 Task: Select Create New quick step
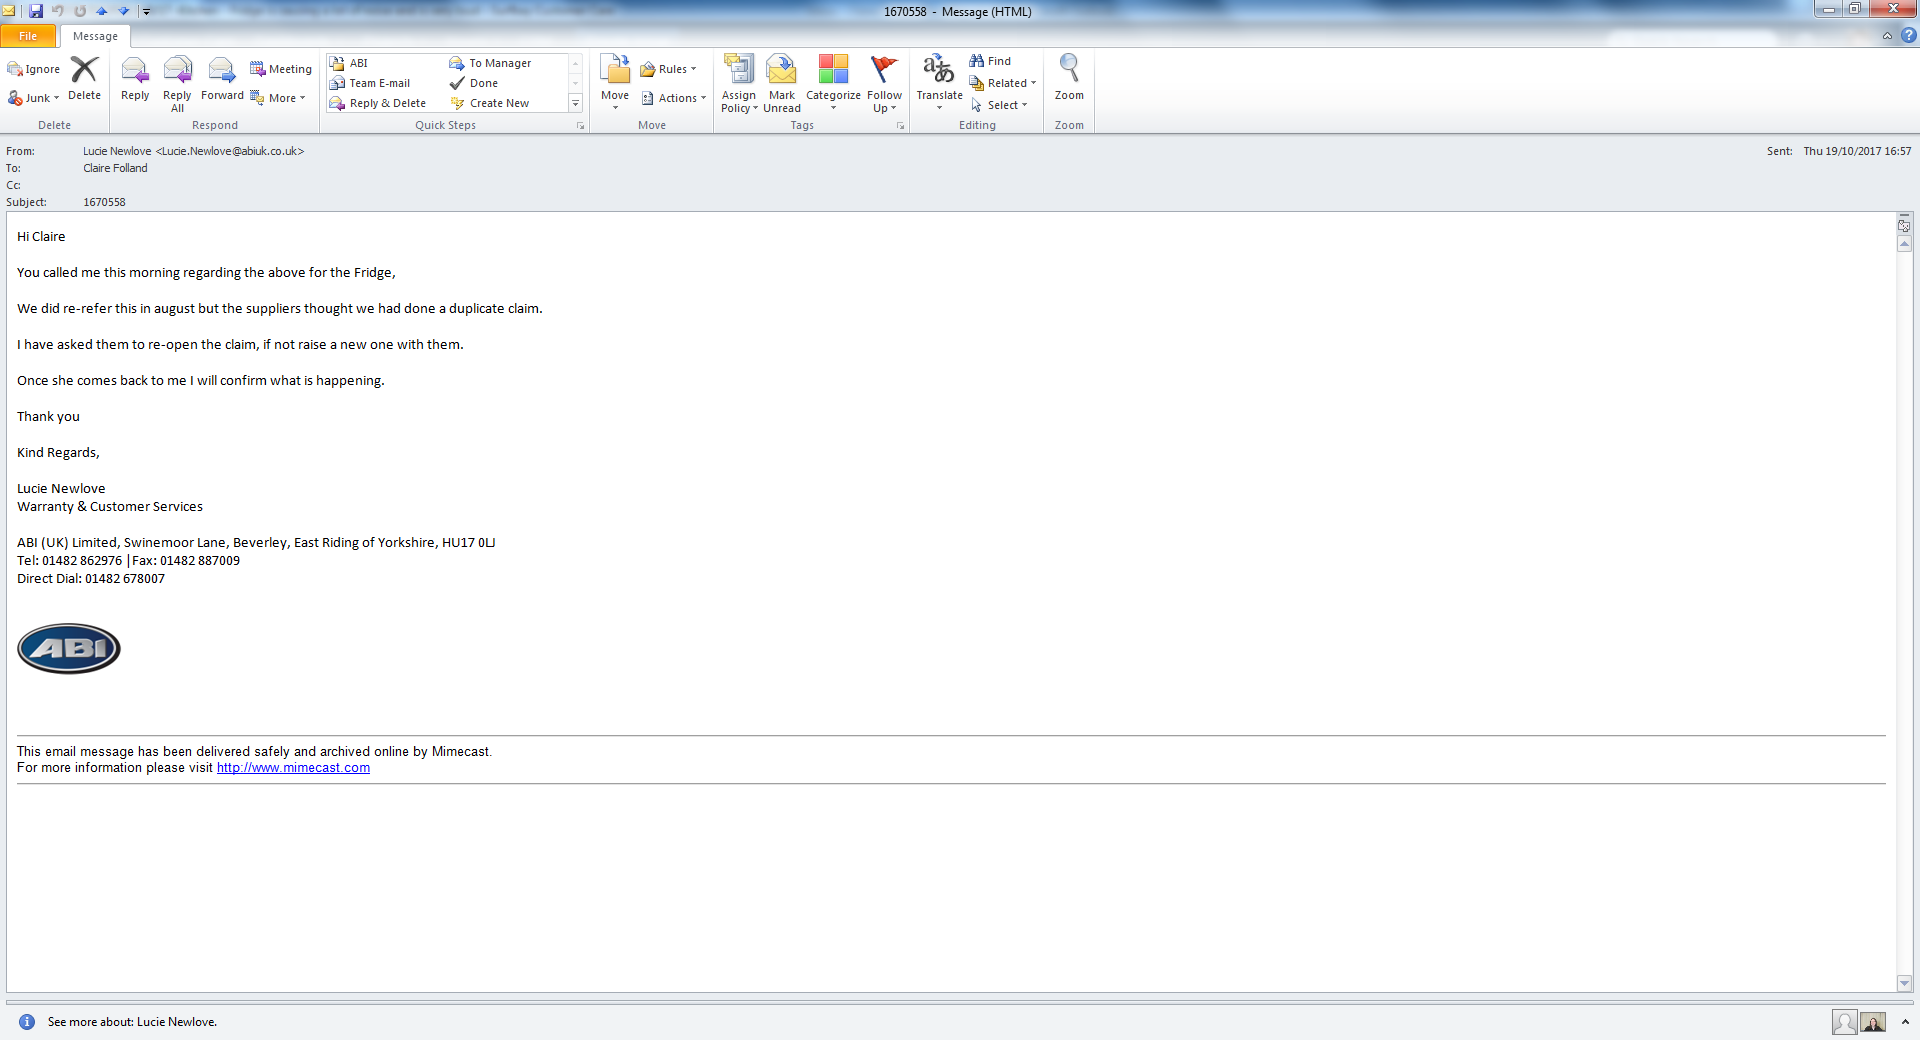(491, 103)
